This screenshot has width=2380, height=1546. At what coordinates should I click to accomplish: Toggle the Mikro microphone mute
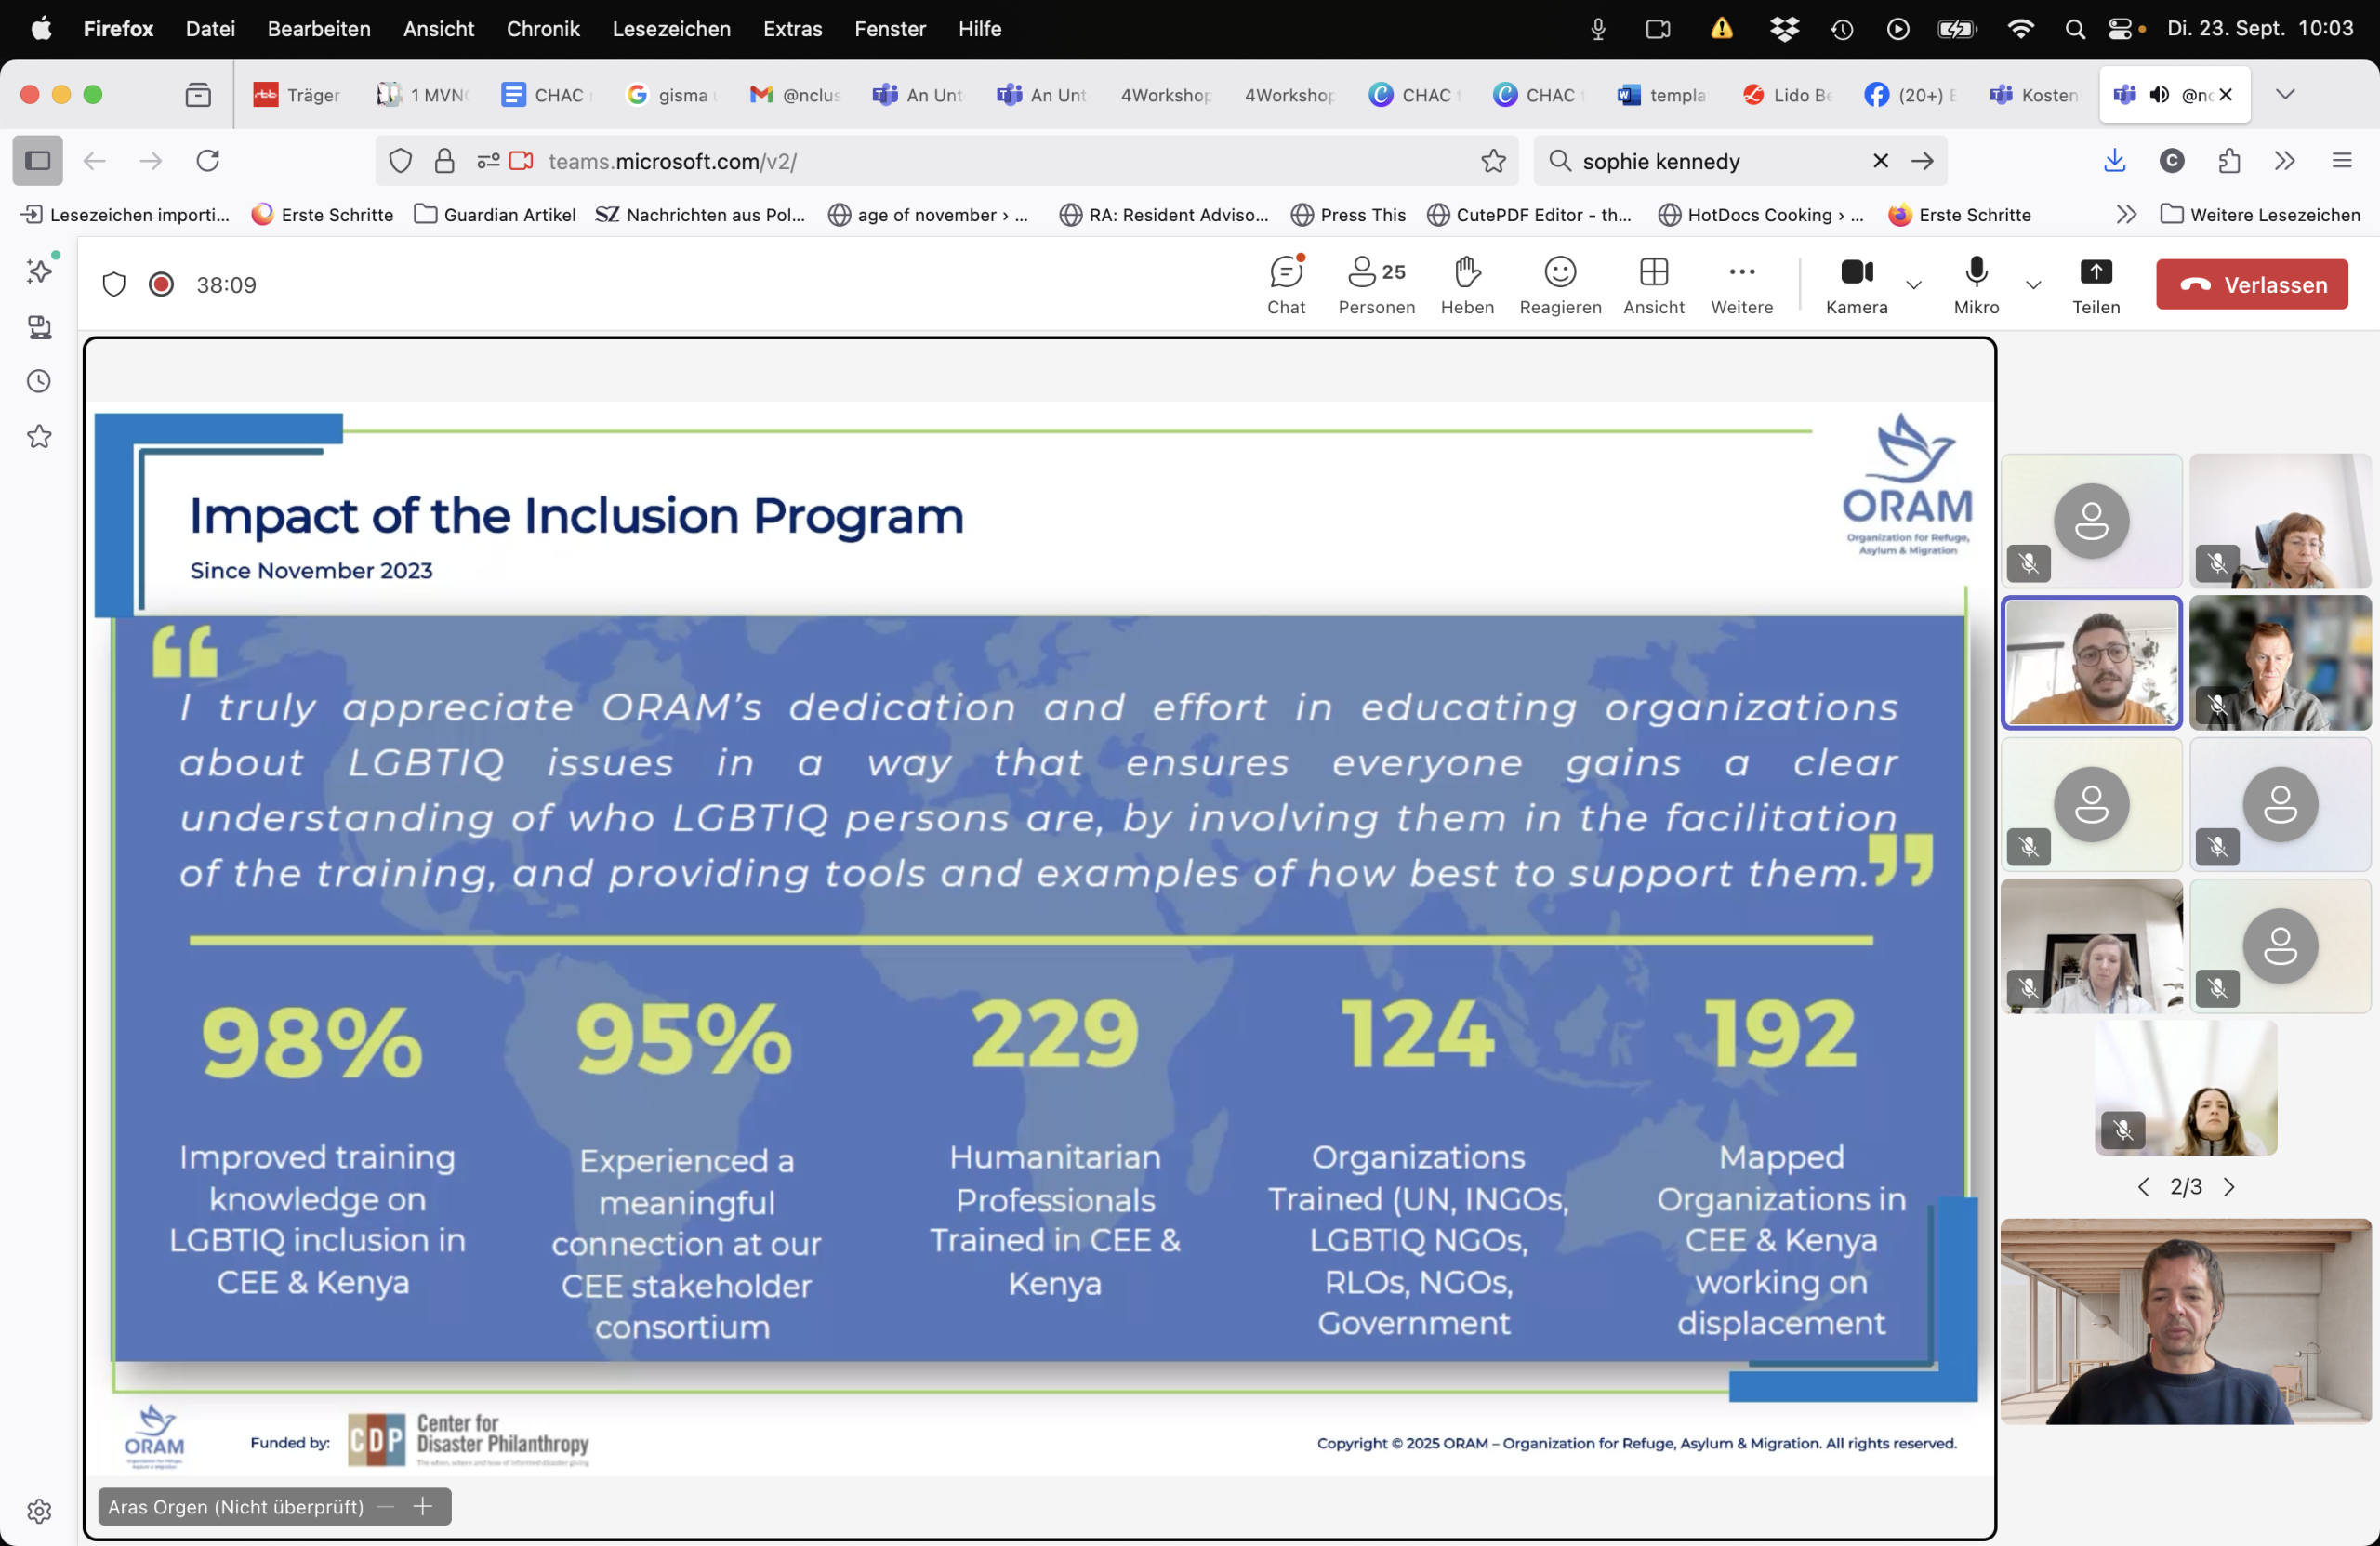[1976, 285]
